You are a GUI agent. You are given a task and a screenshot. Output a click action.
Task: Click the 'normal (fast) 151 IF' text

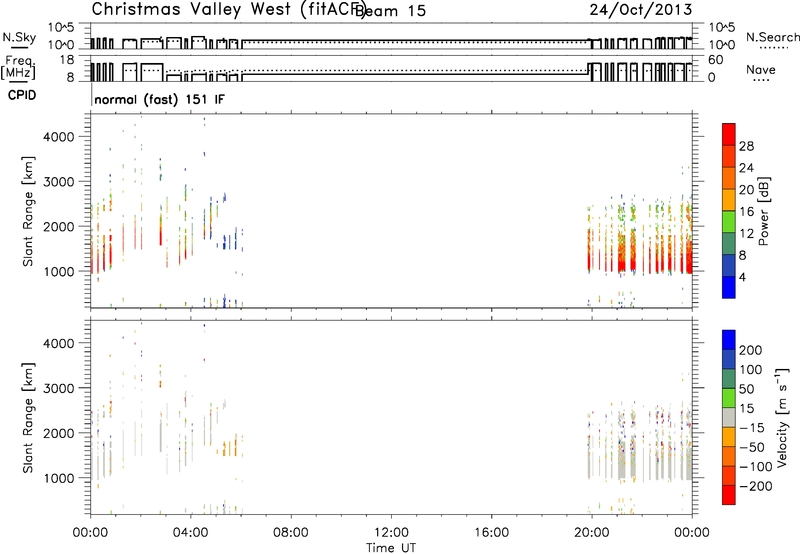pyautogui.click(x=159, y=99)
